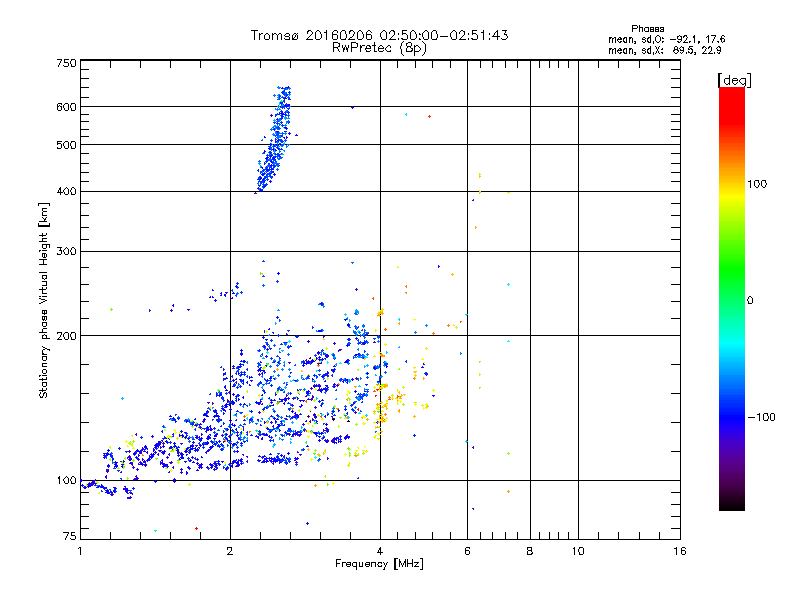Click the 'Phases' heading text
Screen dimensions: 800x600
click(647, 29)
